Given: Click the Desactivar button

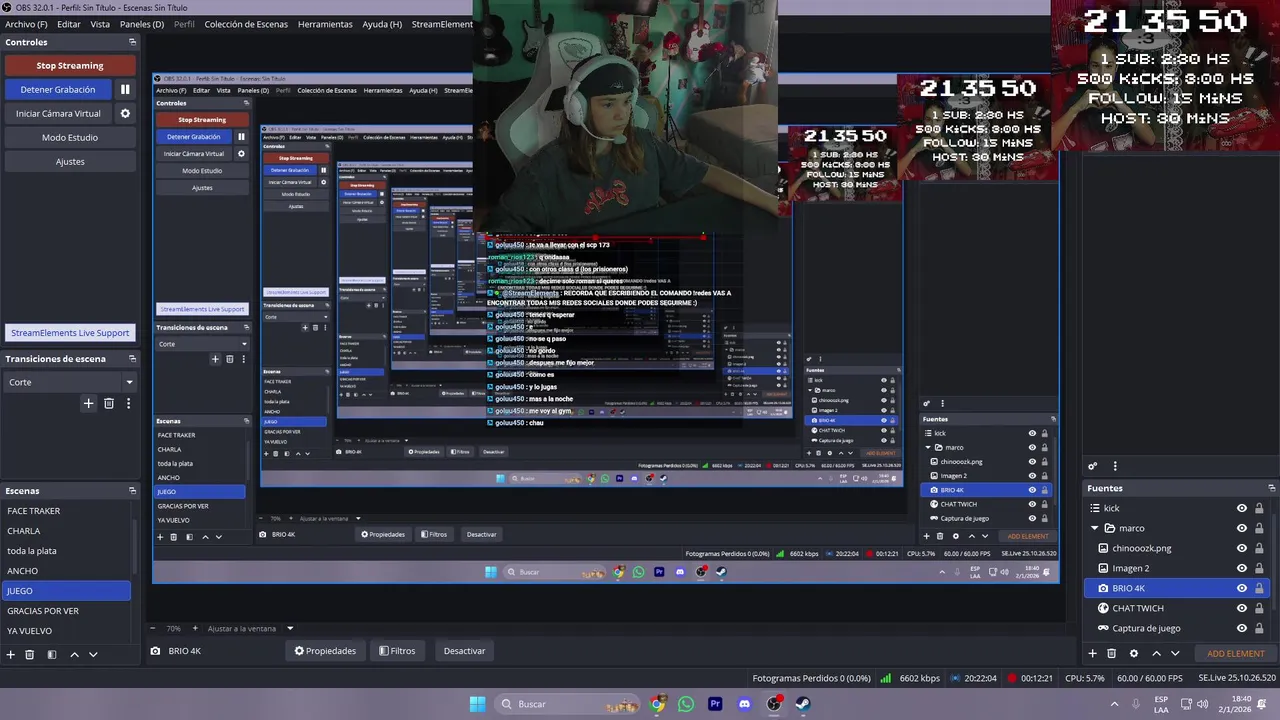Looking at the screenshot, I should tap(464, 651).
